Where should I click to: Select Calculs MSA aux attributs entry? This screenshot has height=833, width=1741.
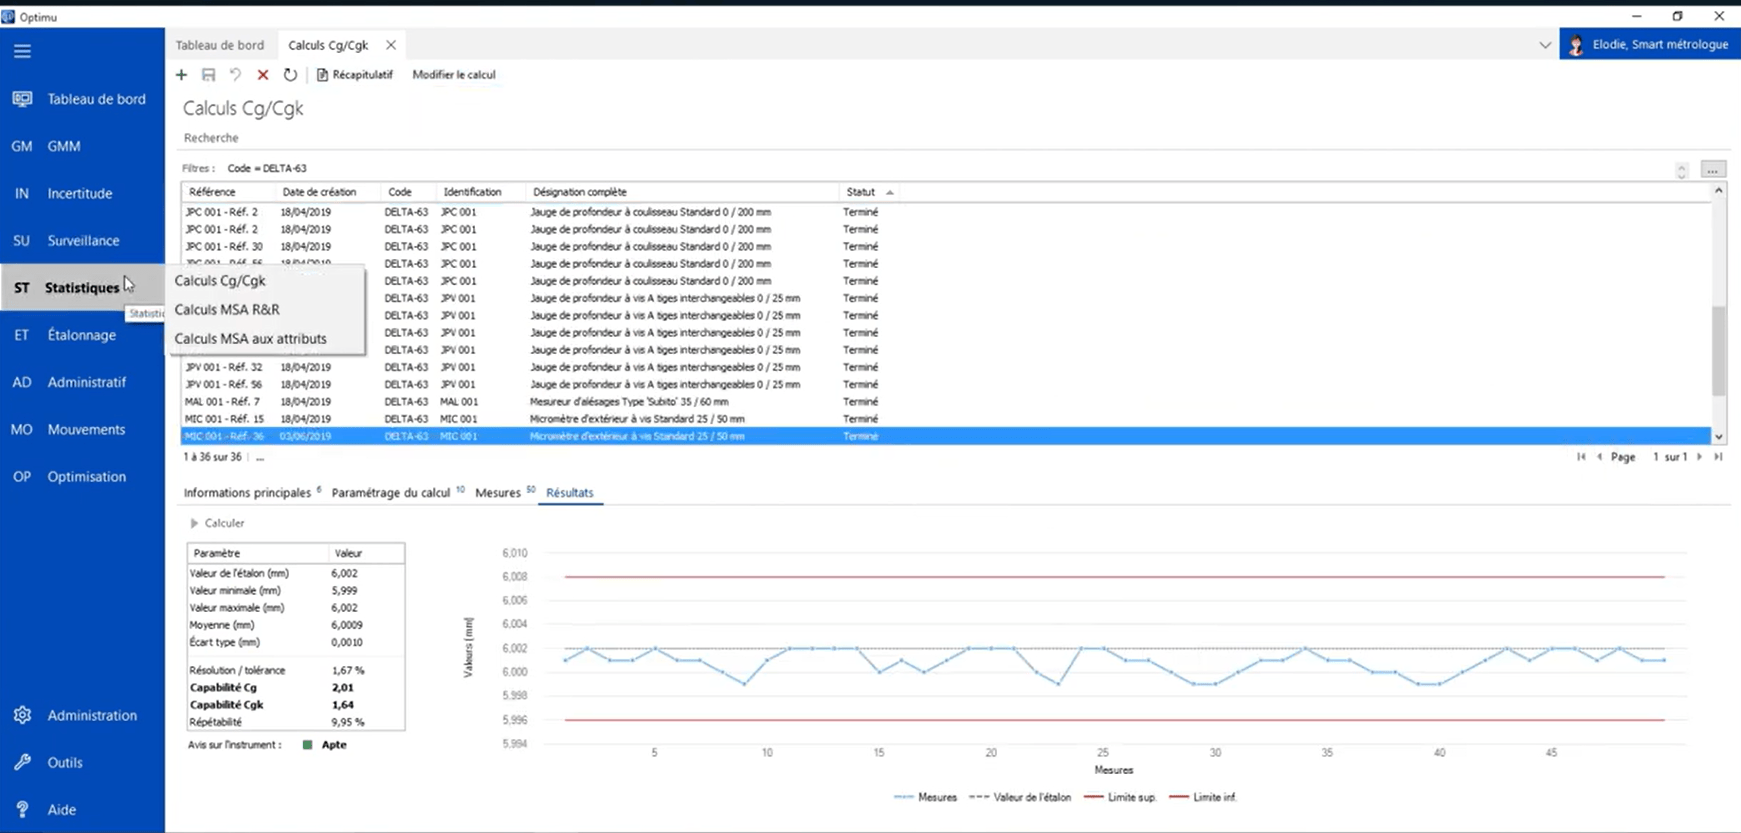(250, 339)
